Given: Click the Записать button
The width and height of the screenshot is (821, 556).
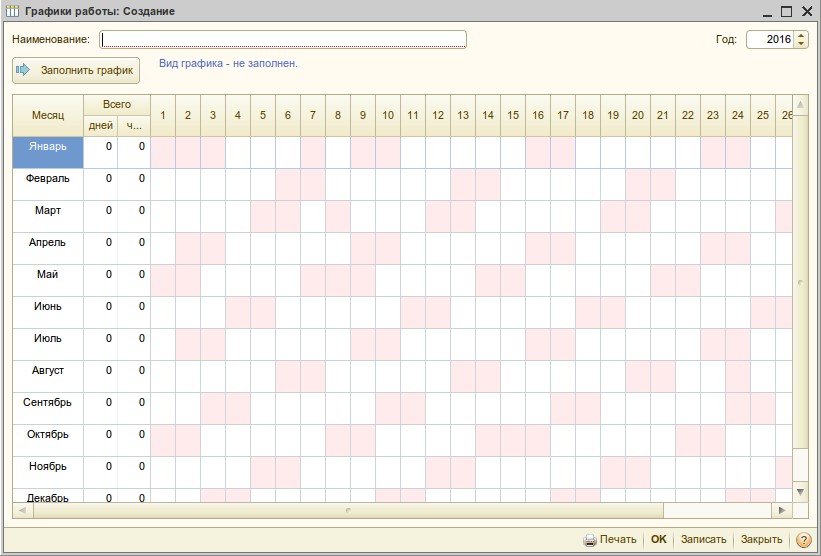Looking at the screenshot, I should click(x=703, y=539).
